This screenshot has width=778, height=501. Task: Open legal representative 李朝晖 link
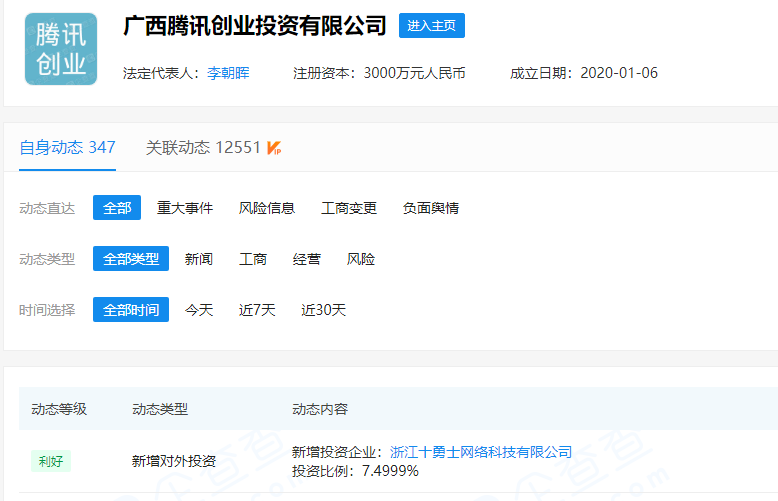(x=228, y=73)
